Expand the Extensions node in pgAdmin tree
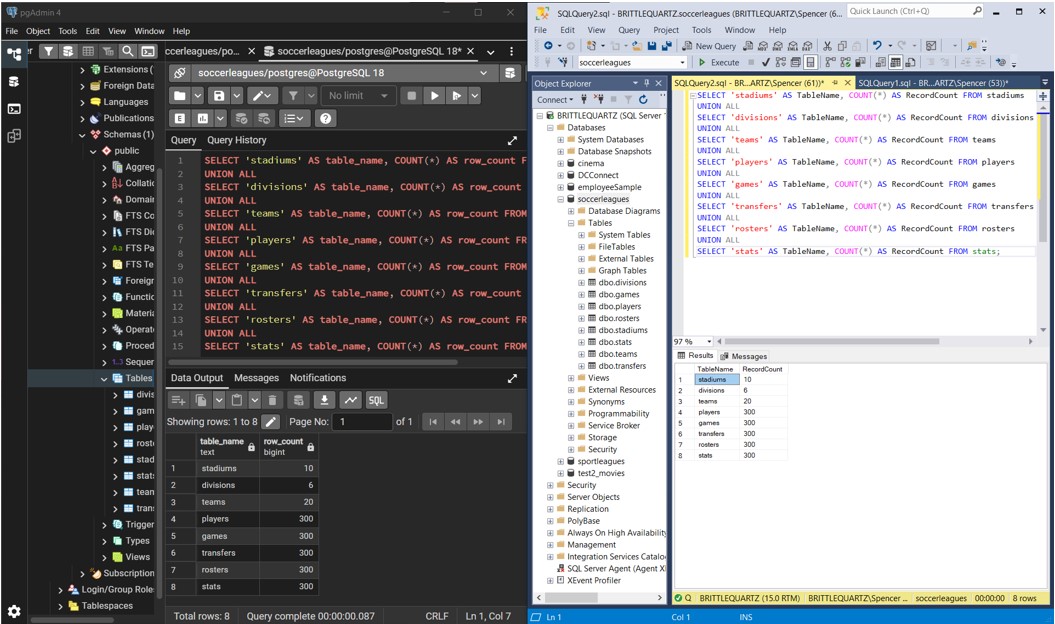1055x624 pixels. click(82, 69)
